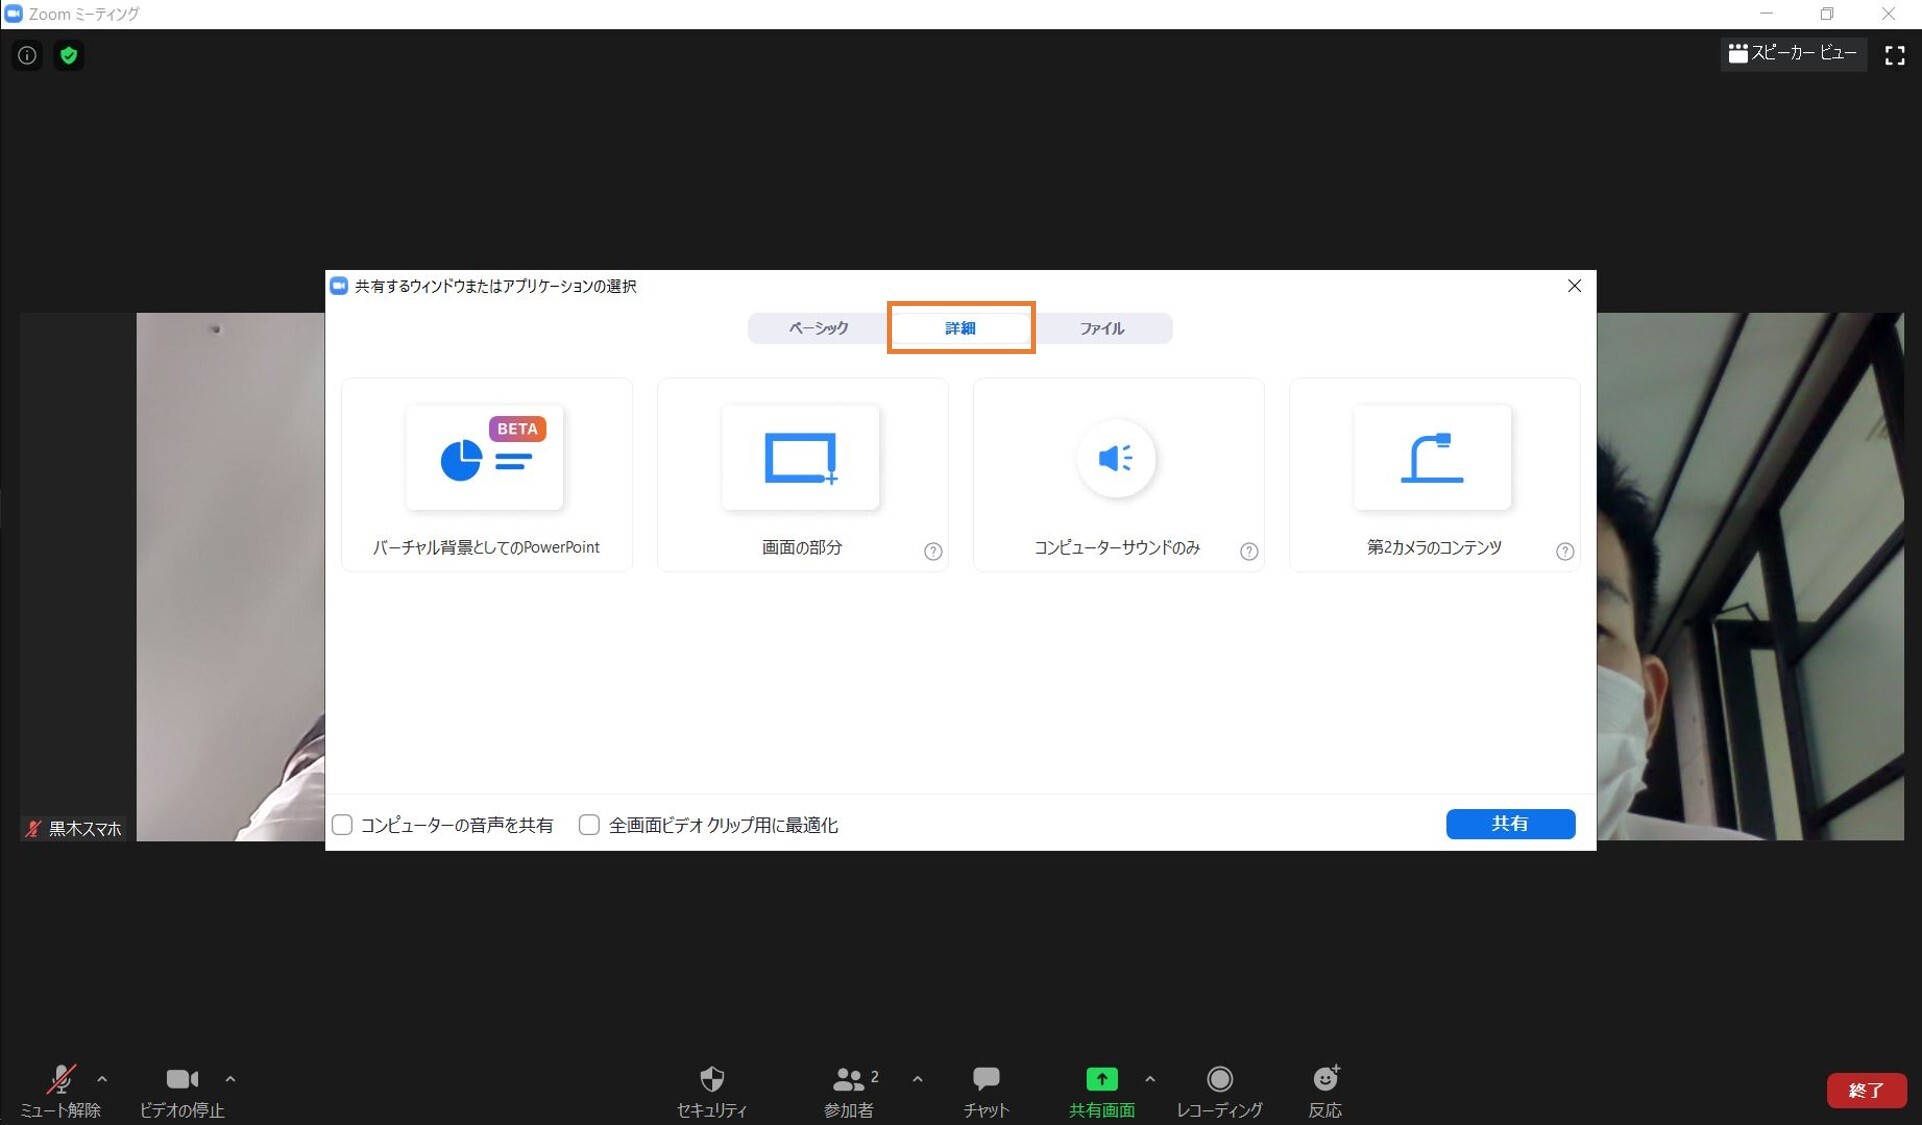Start レコーディング of the meeting
The width and height of the screenshot is (1922, 1125).
click(1219, 1090)
